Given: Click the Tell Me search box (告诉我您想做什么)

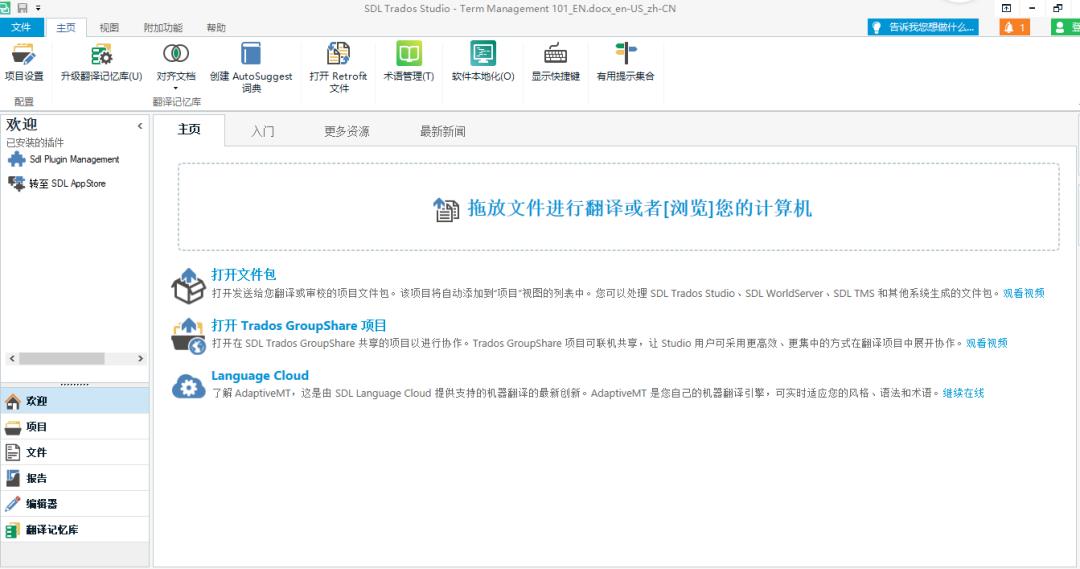Looking at the screenshot, I should pos(923,27).
